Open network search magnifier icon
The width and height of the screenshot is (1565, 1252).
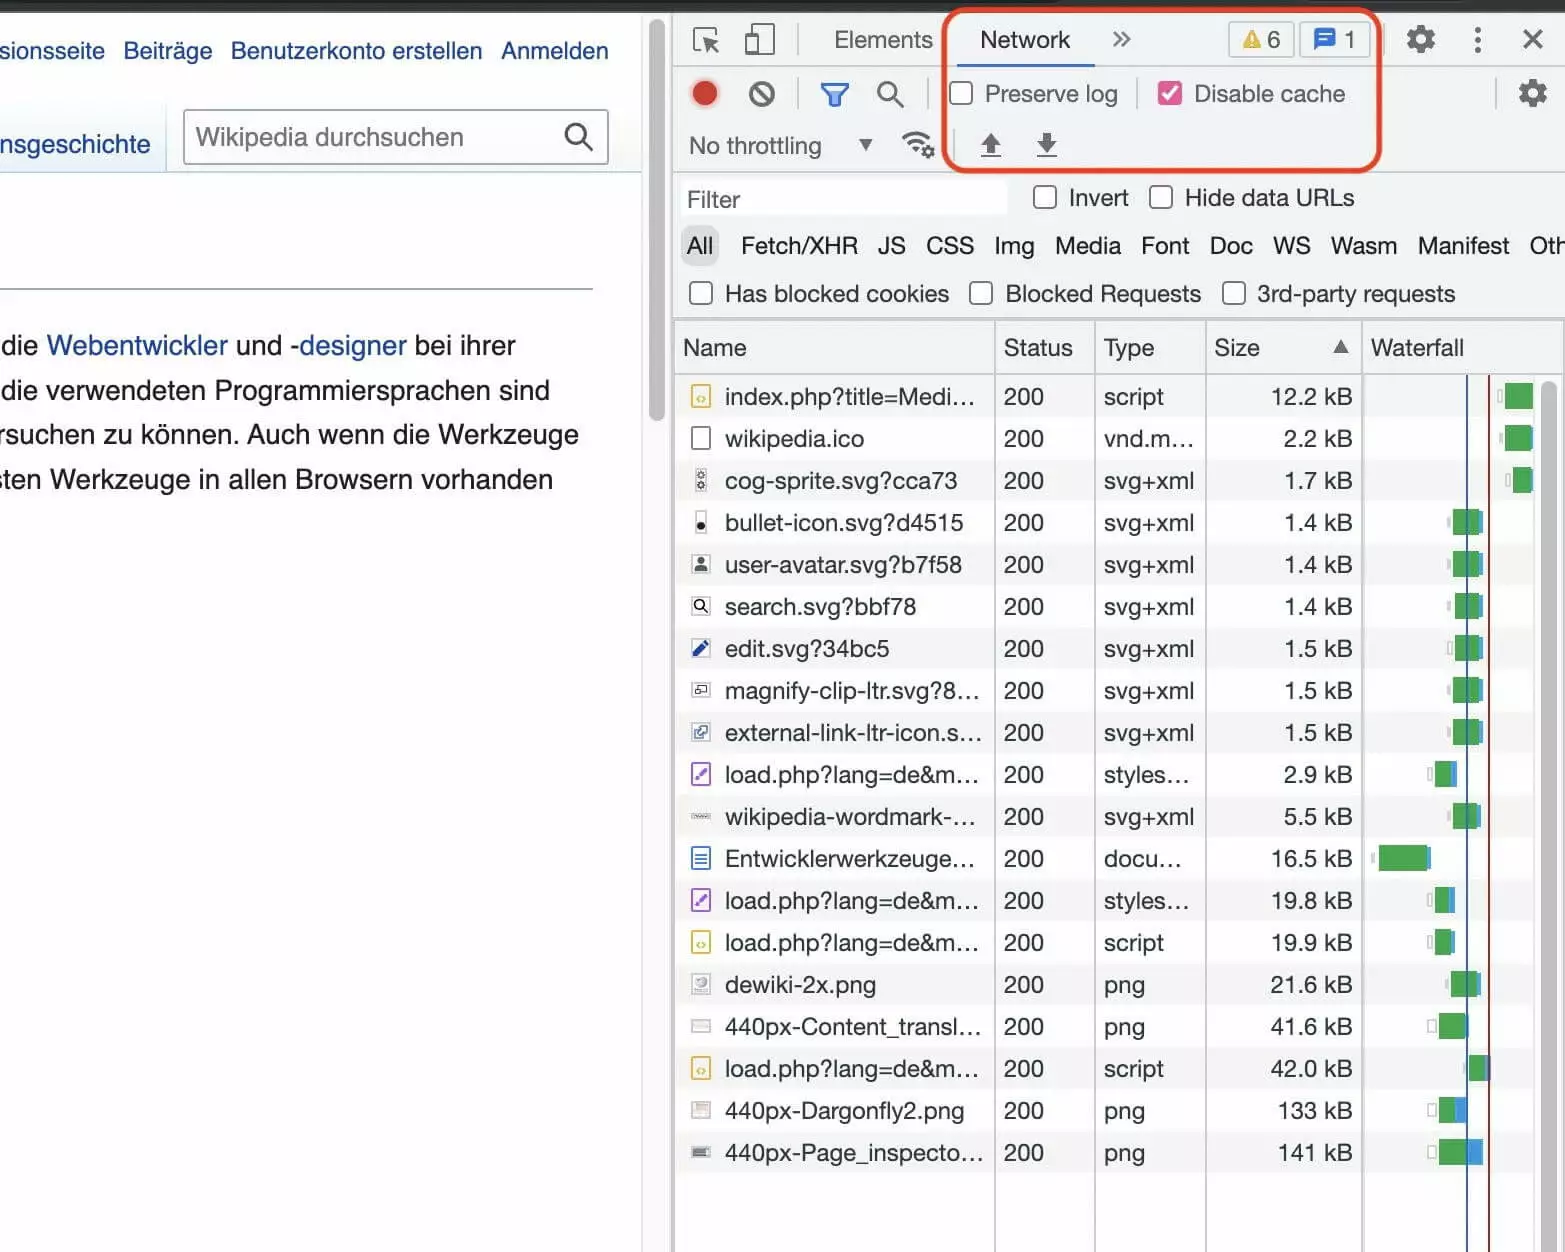(890, 94)
